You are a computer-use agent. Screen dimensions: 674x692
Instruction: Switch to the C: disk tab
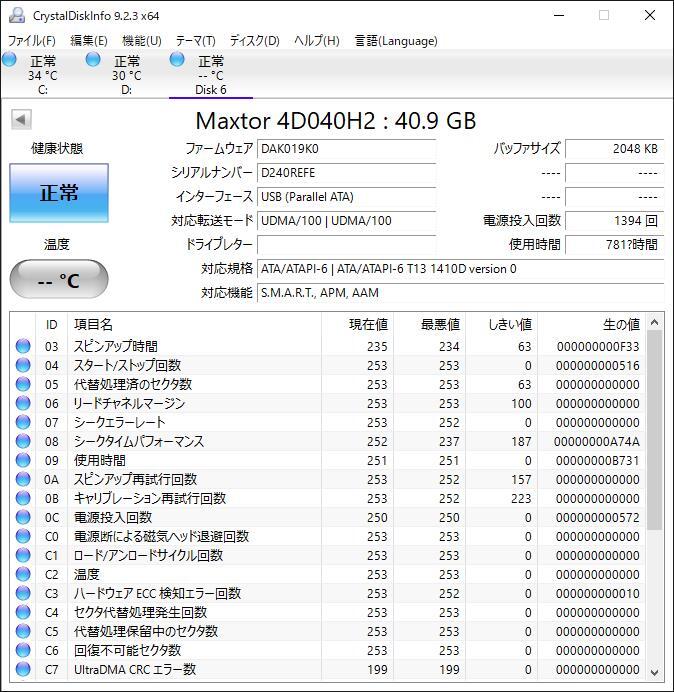click(43, 74)
